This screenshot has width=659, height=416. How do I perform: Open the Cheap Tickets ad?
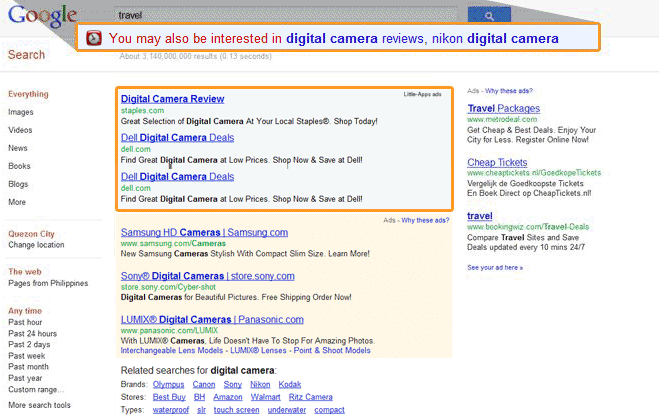coord(497,163)
